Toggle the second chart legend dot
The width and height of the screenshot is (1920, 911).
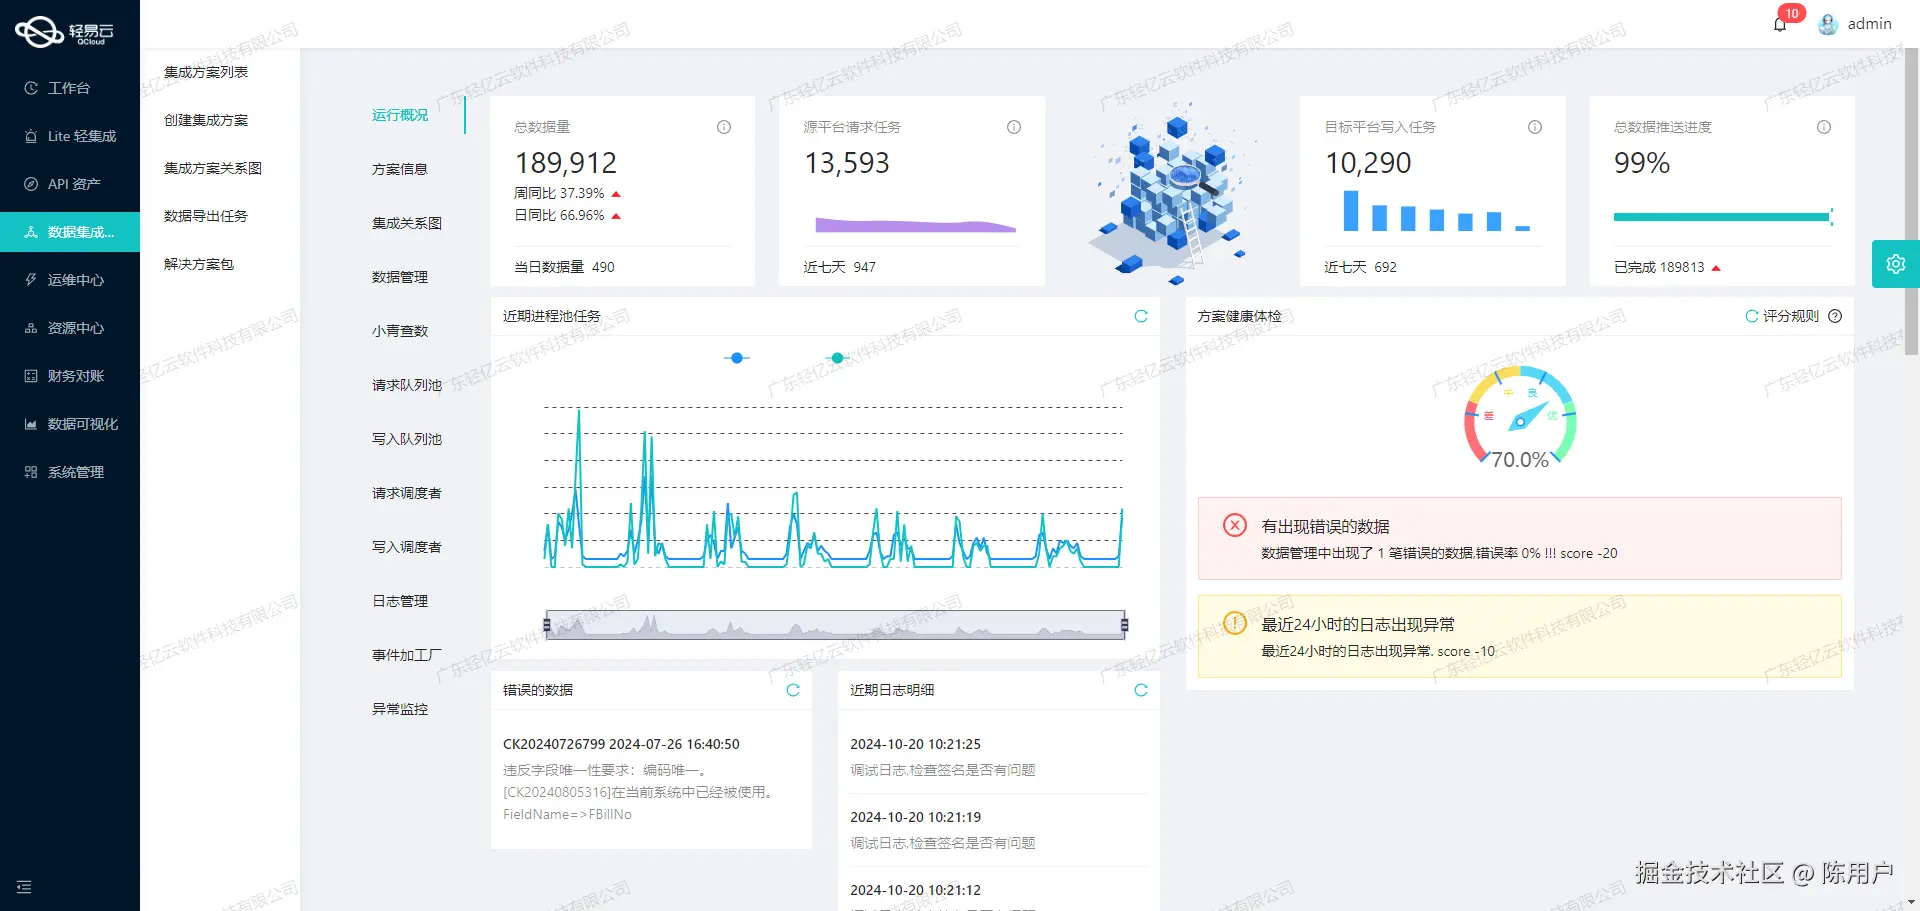837,357
